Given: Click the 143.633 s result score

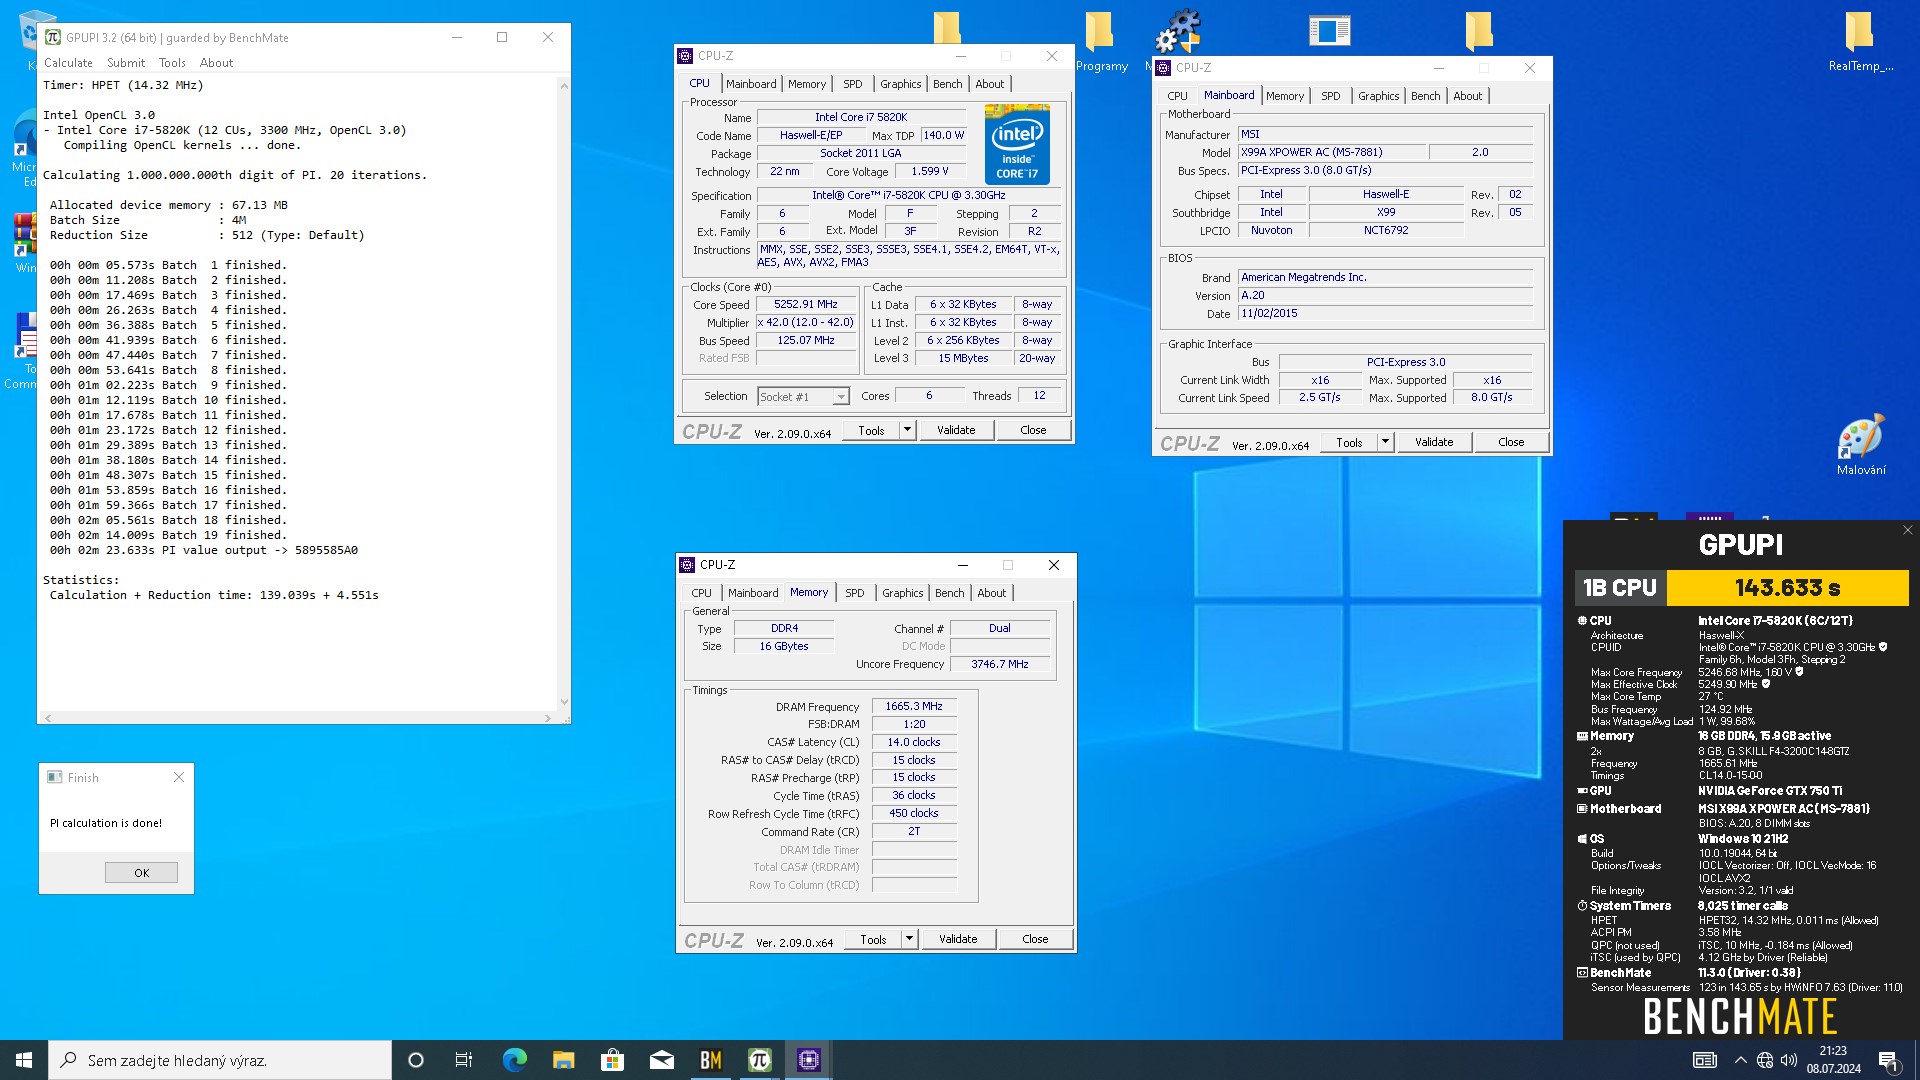Looking at the screenshot, I should click(1787, 588).
